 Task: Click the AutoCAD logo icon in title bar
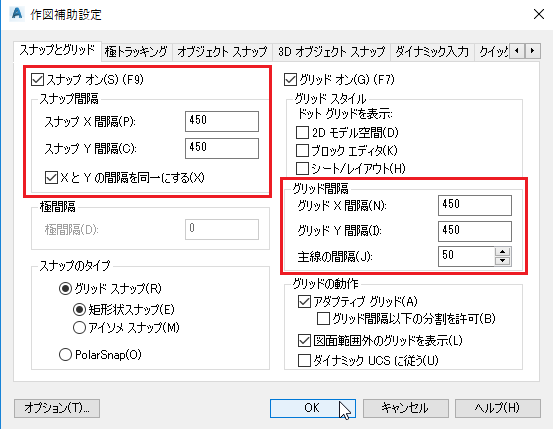[x=17, y=13]
